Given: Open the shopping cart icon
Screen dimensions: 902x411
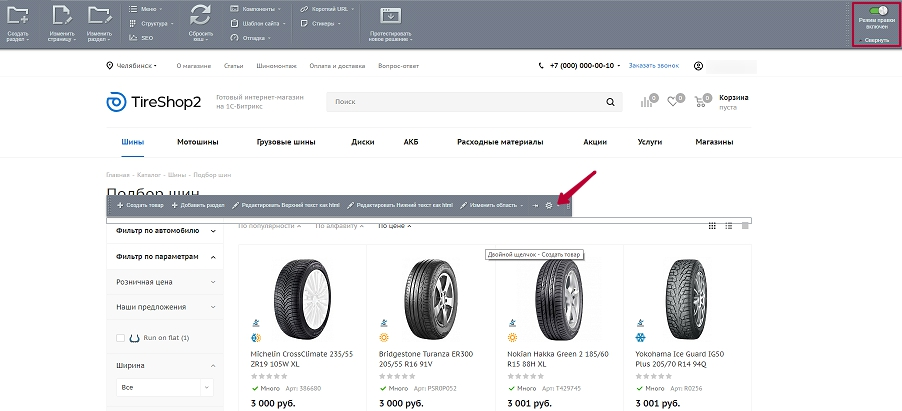Looking at the screenshot, I should (701, 102).
